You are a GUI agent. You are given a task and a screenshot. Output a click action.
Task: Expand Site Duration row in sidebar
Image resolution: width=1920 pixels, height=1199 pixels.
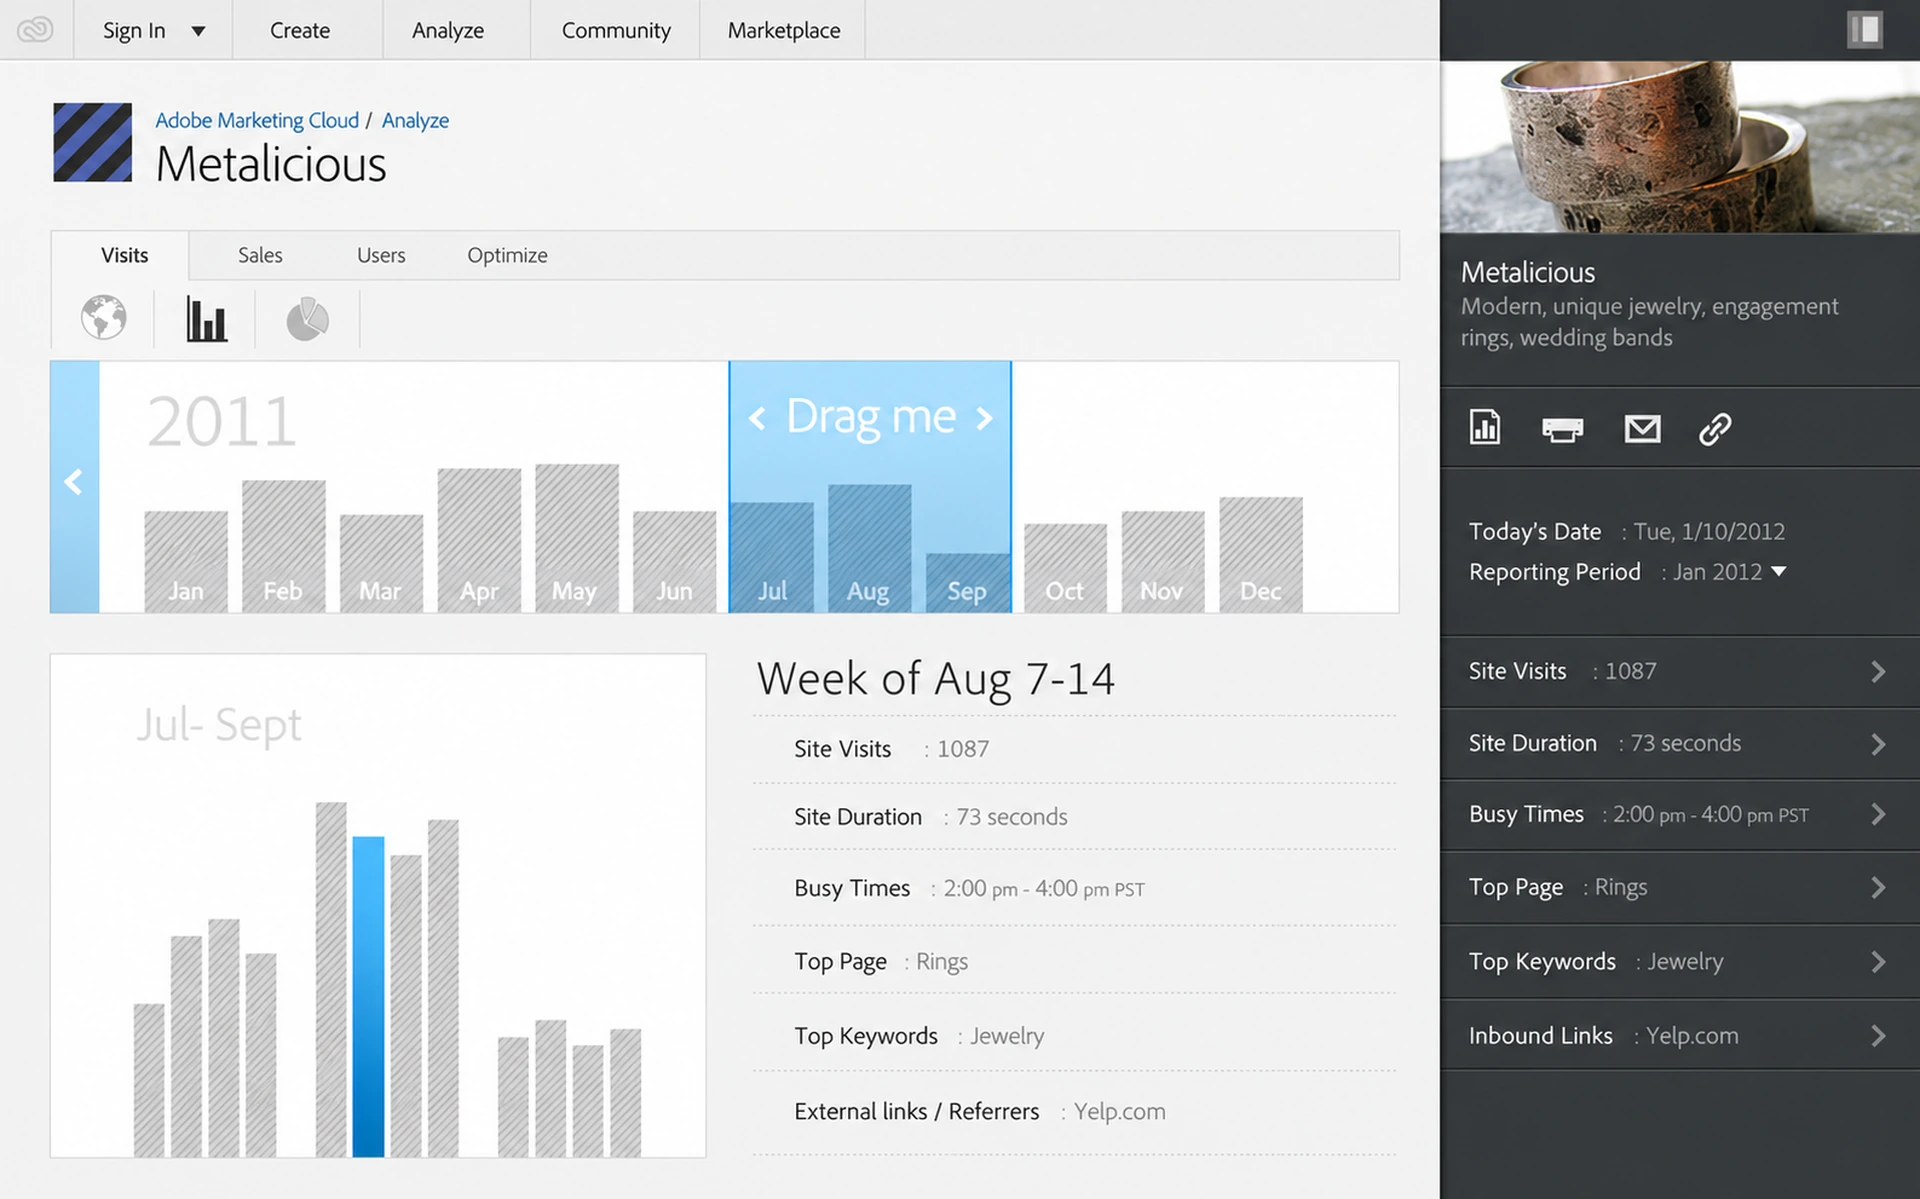point(1680,743)
